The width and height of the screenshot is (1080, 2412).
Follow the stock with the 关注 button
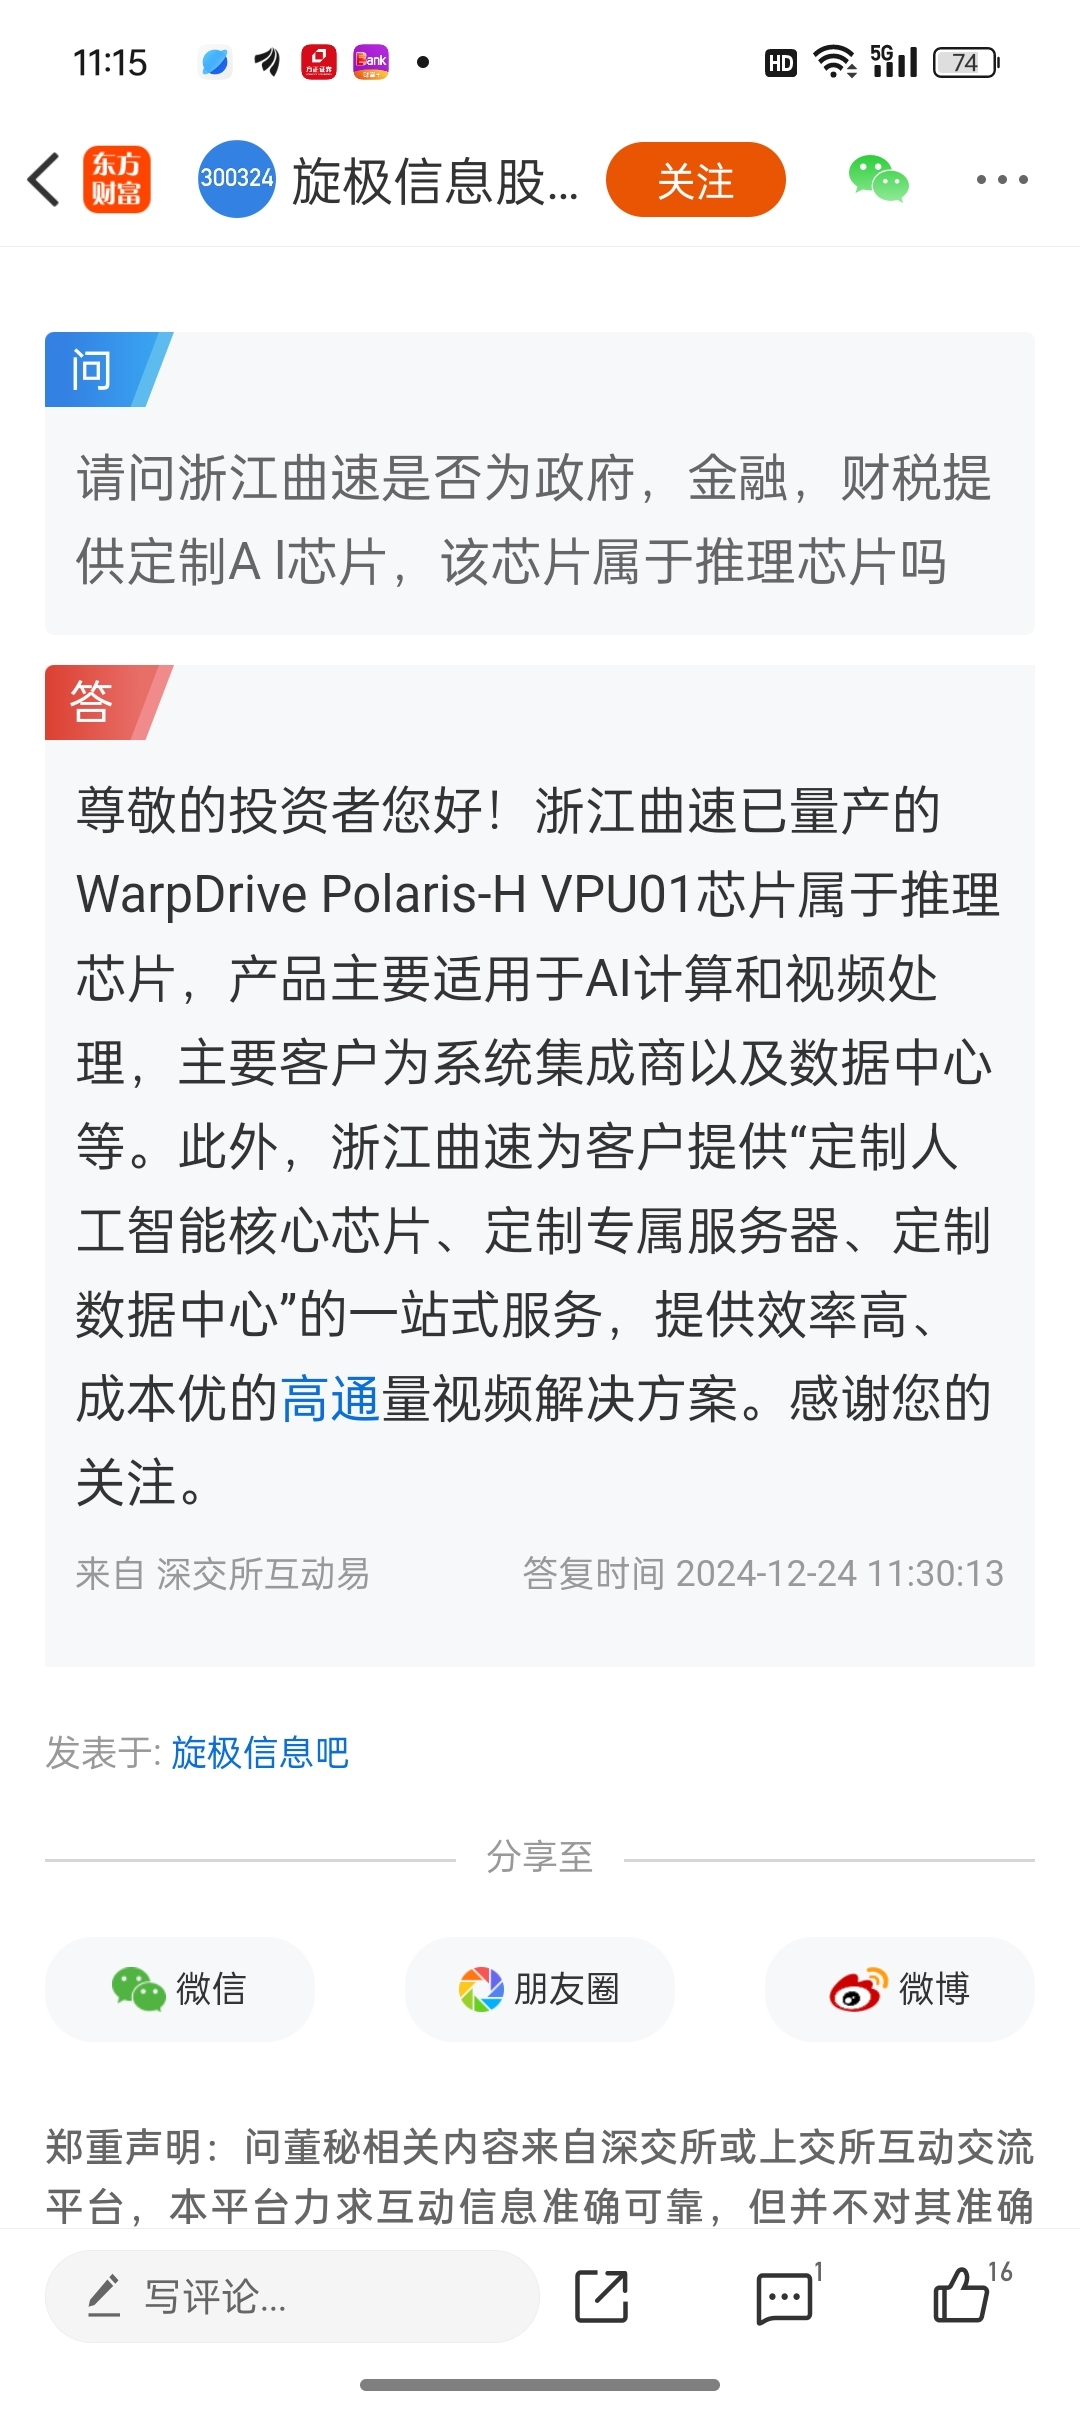tap(696, 180)
